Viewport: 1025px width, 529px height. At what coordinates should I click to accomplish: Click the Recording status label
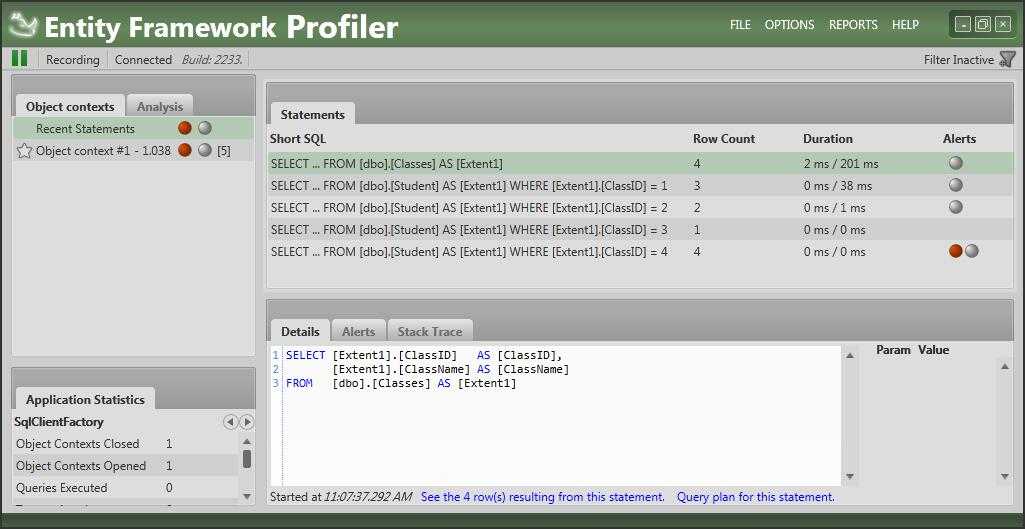73,60
